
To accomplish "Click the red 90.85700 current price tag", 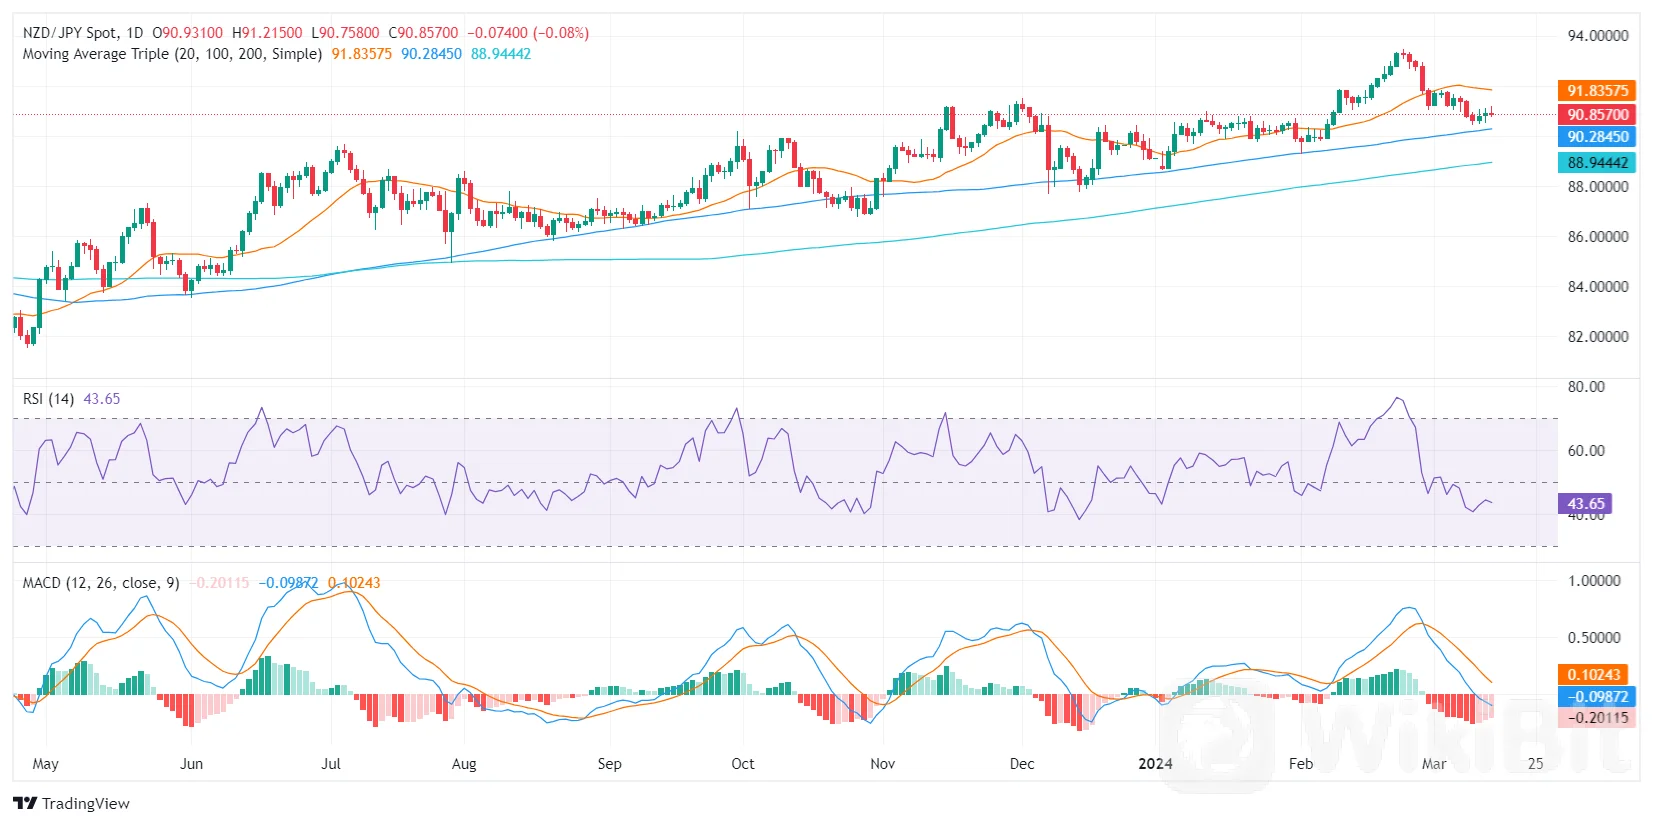I will (x=1596, y=115).
